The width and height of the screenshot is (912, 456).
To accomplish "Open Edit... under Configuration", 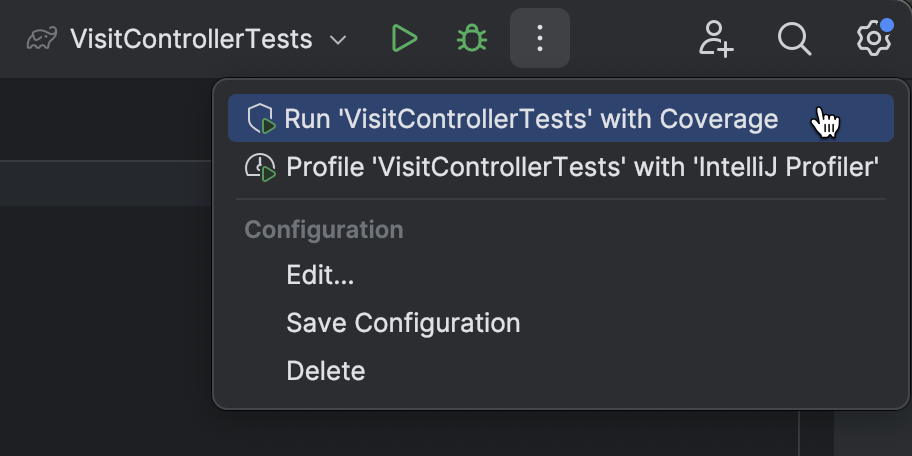I will pos(320,275).
